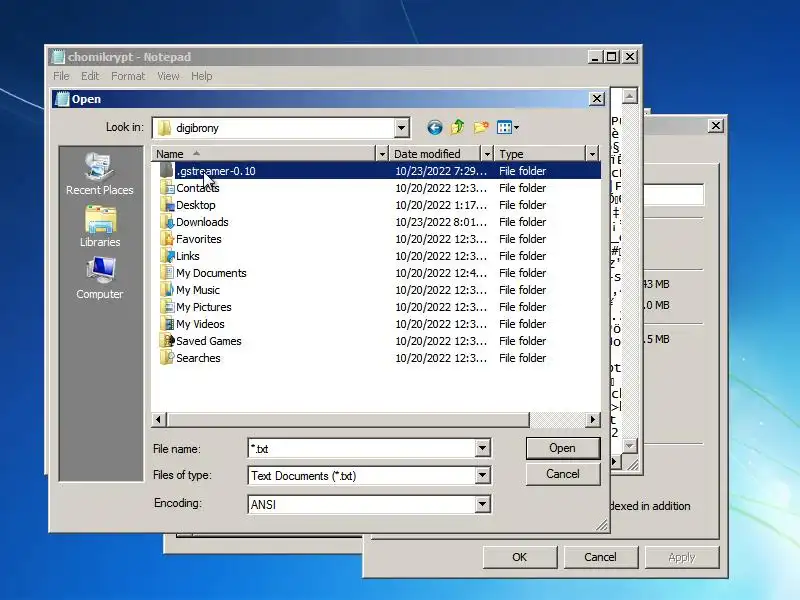Open the Type column filter arrow
The height and width of the screenshot is (600, 800).
(592, 154)
